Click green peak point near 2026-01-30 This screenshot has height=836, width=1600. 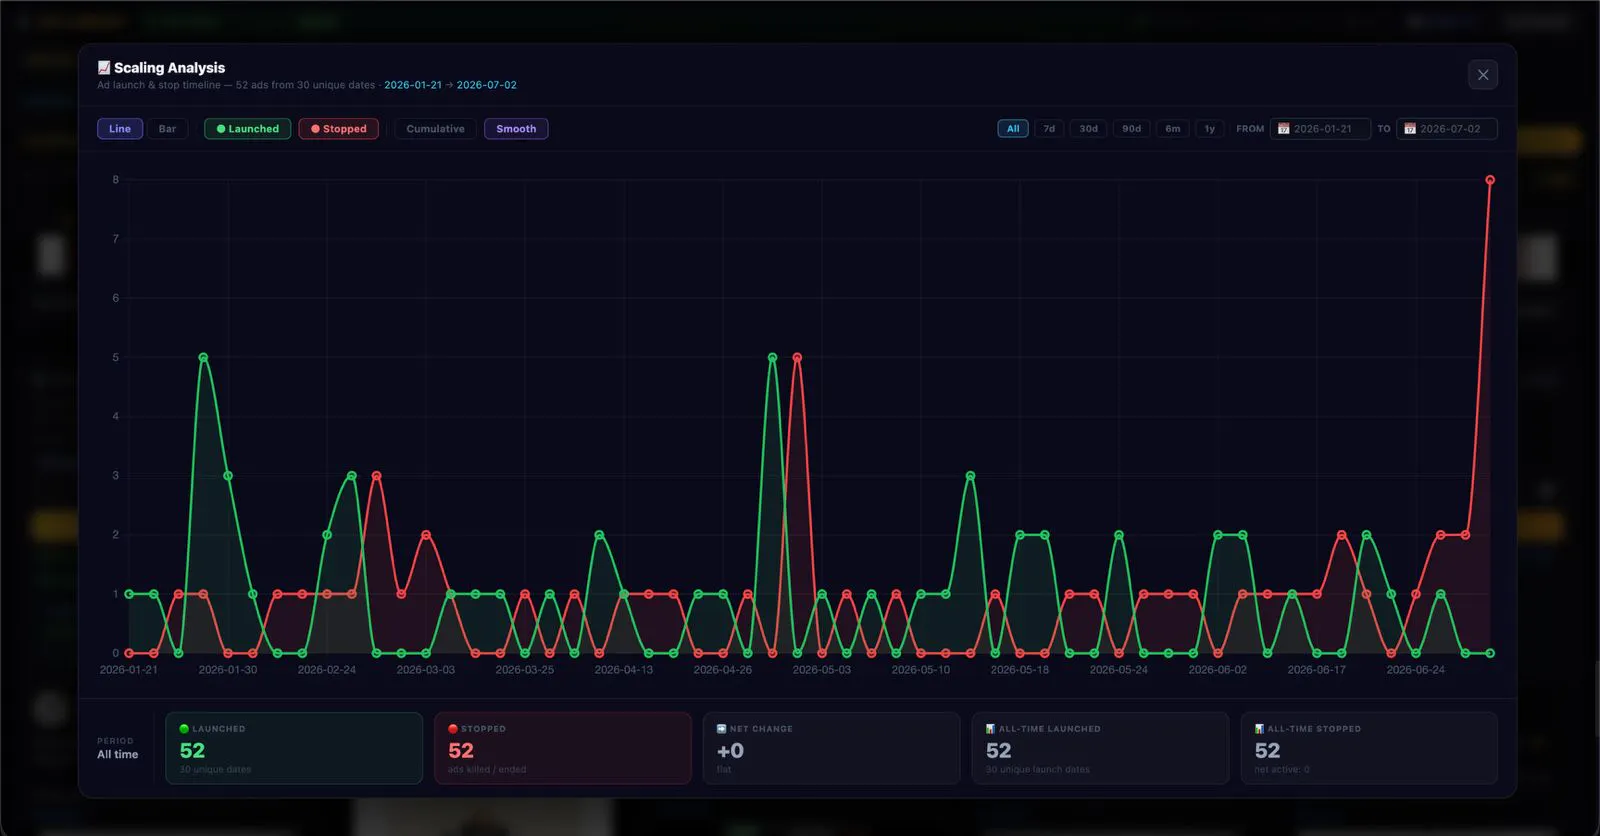click(x=204, y=357)
